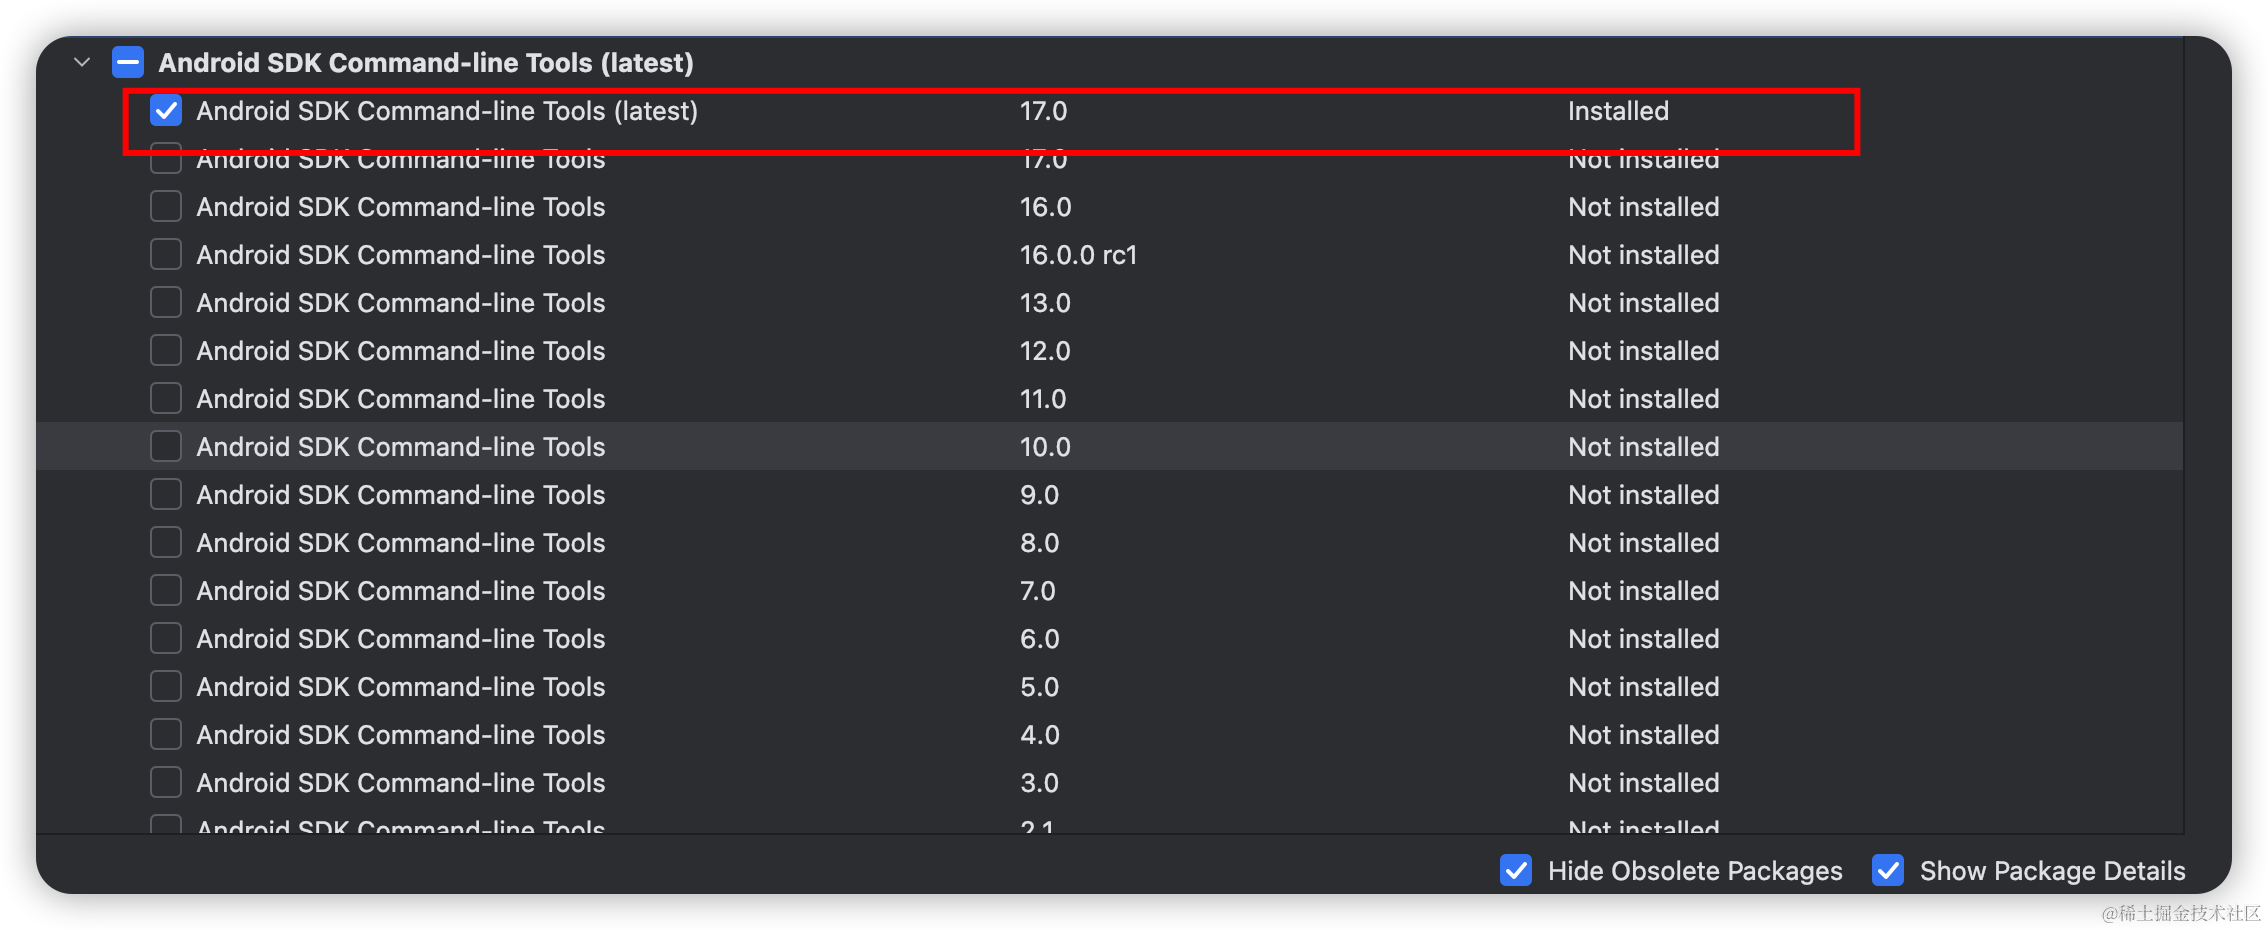The width and height of the screenshot is (2268, 930).
Task: Collapse the Android SDK Command-line Tools group
Action: (82, 63)
